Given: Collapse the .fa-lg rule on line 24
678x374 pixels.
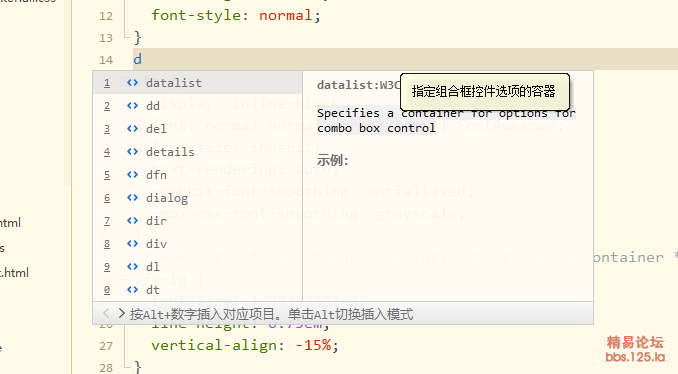Looking at the screenshot, I should coord(123,279).
